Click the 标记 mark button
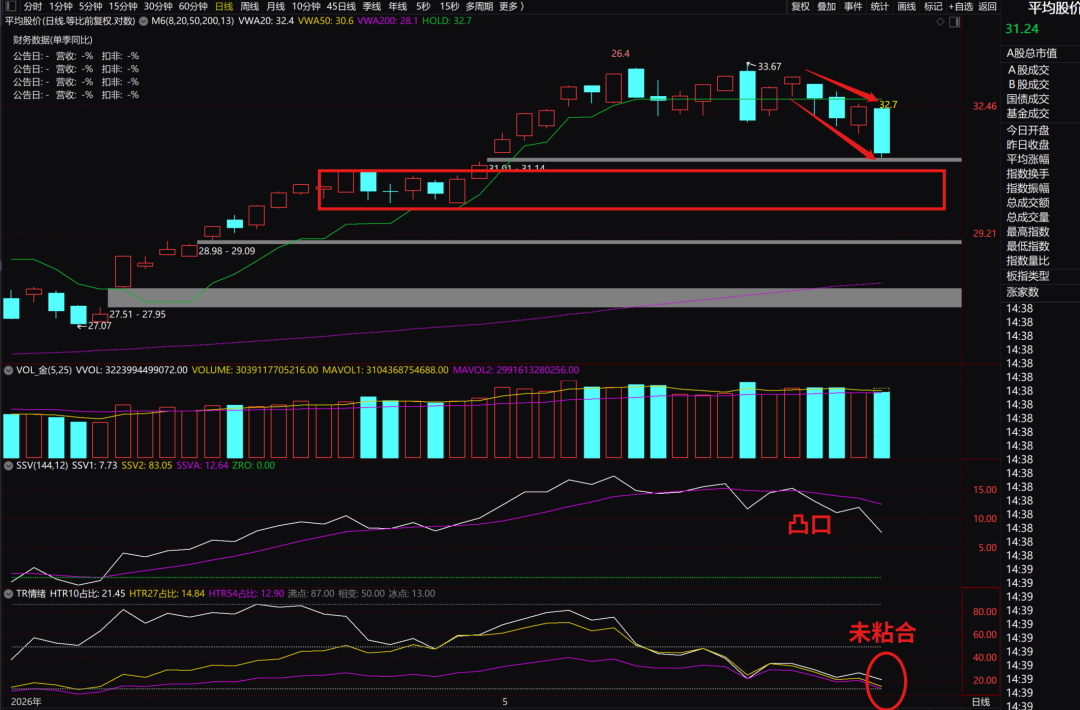 tap(933, 6)
